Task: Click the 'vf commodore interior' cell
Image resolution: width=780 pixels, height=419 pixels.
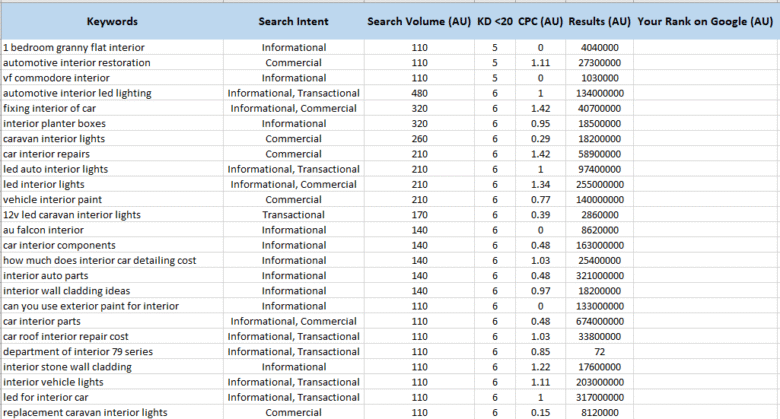Action: click(x=112, y=78)
